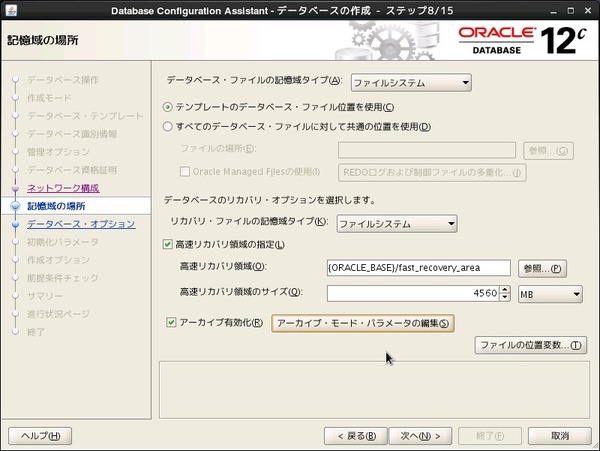Screen dimensions: 600x451
Task: Click 作成モード step label
Action: click(x=49, y=98)
